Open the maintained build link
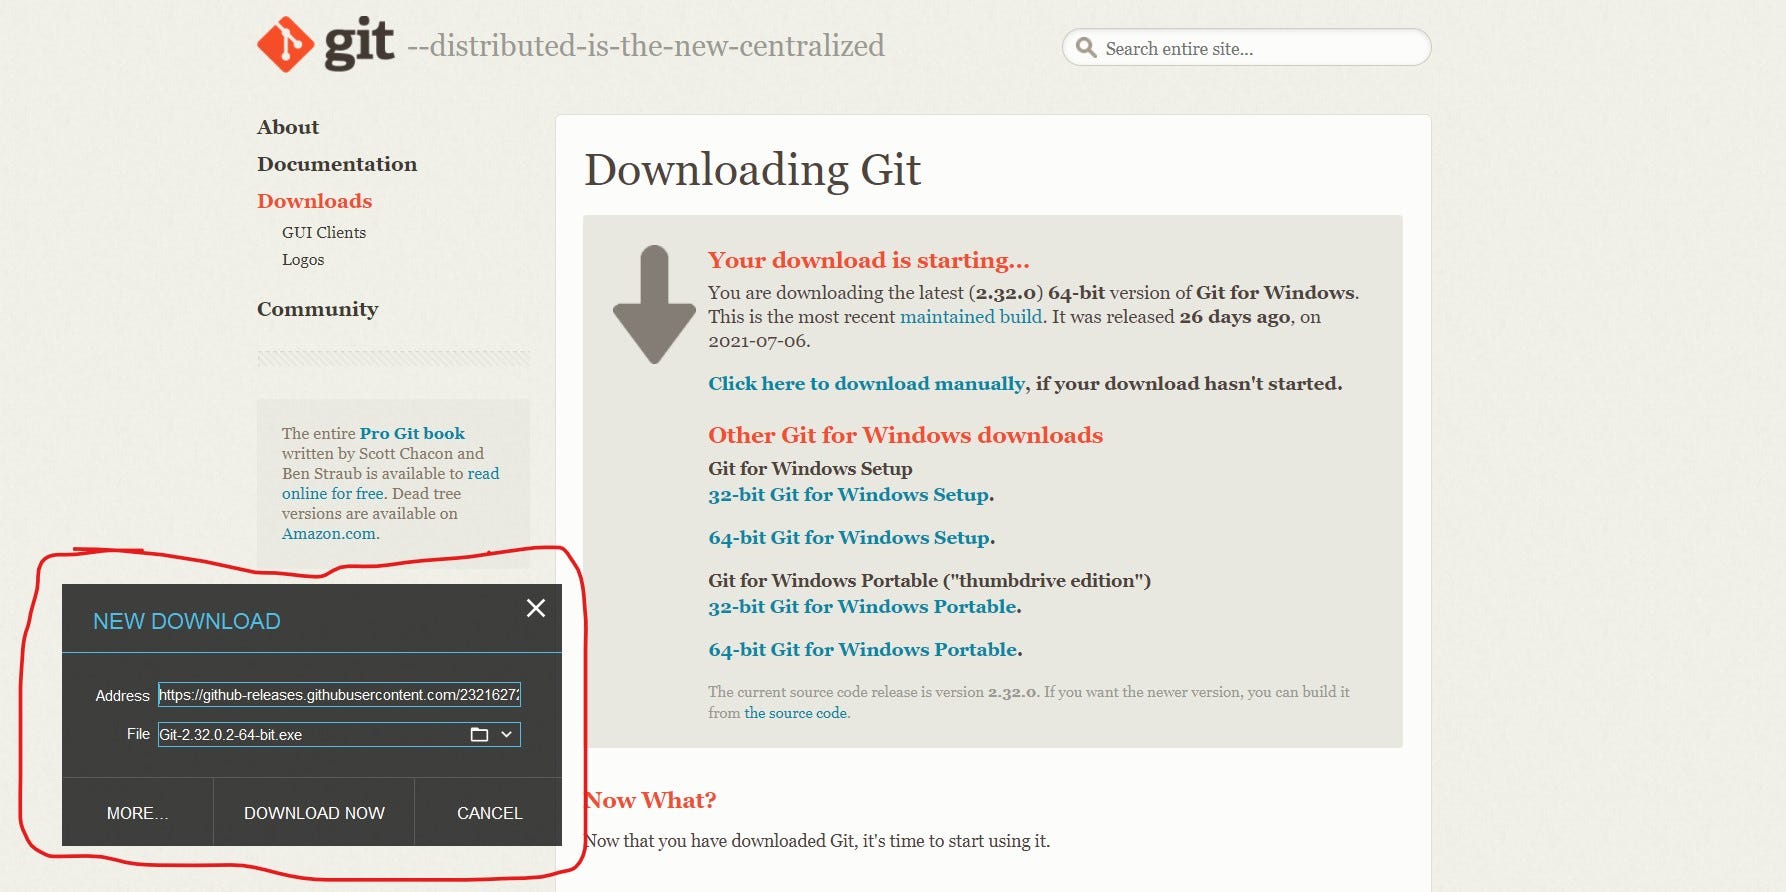This screenshot has width=1786, height=892. [971, 316]
